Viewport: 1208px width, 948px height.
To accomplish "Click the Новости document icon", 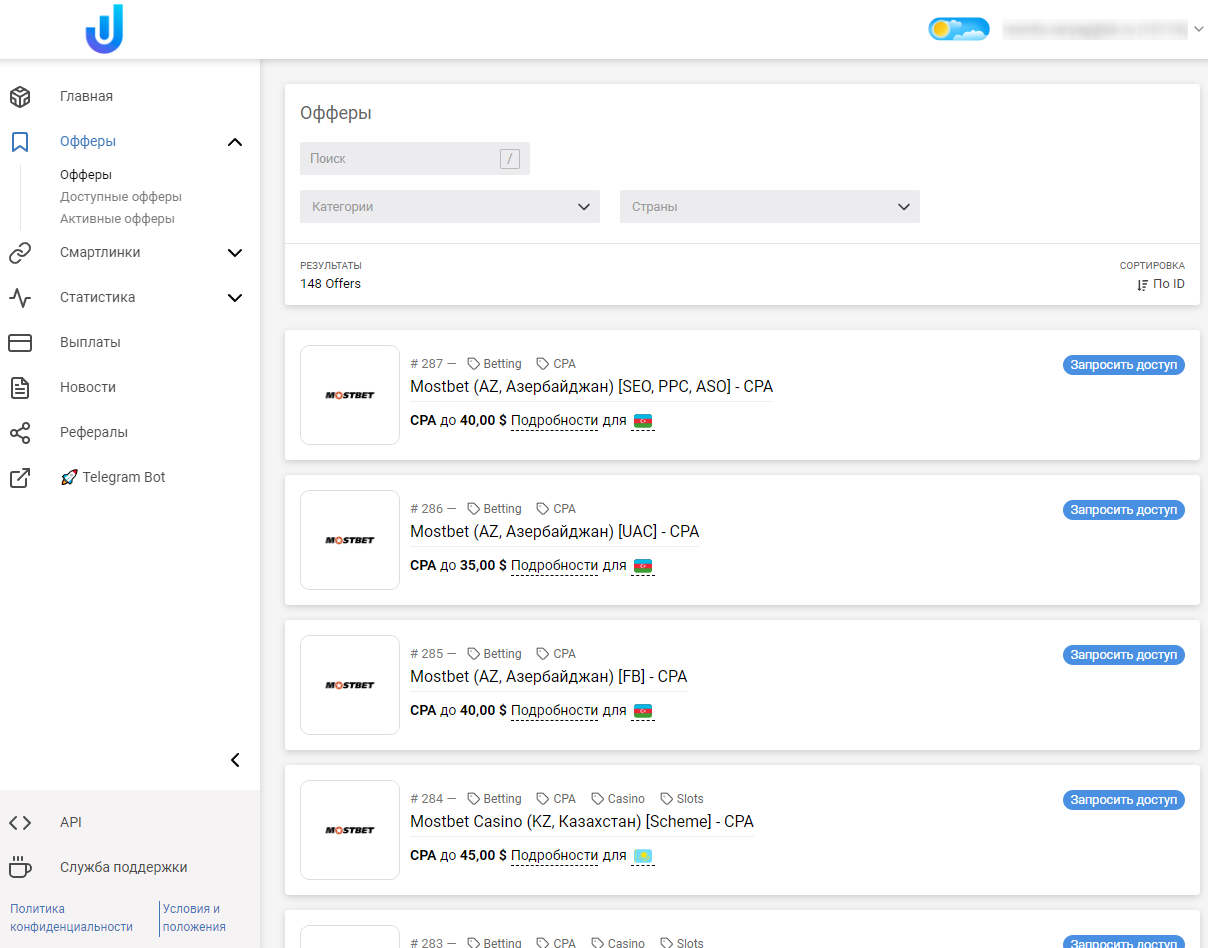I will 20,388.
